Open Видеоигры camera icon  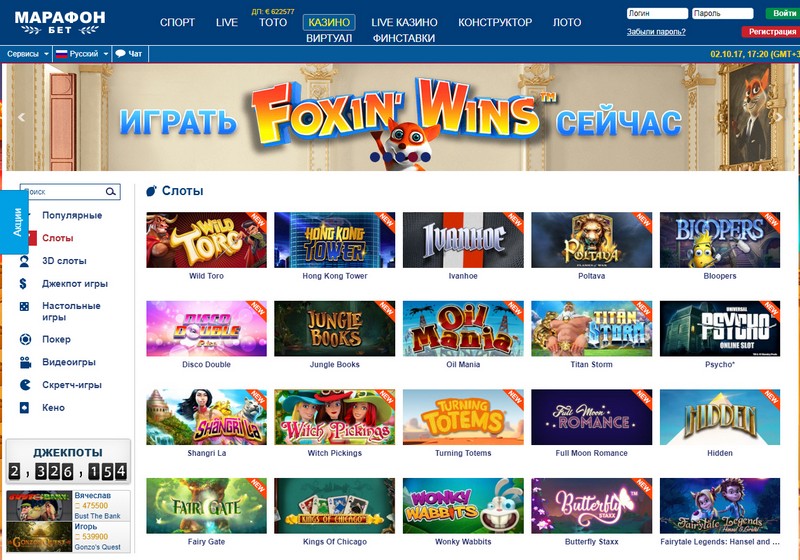25,362
